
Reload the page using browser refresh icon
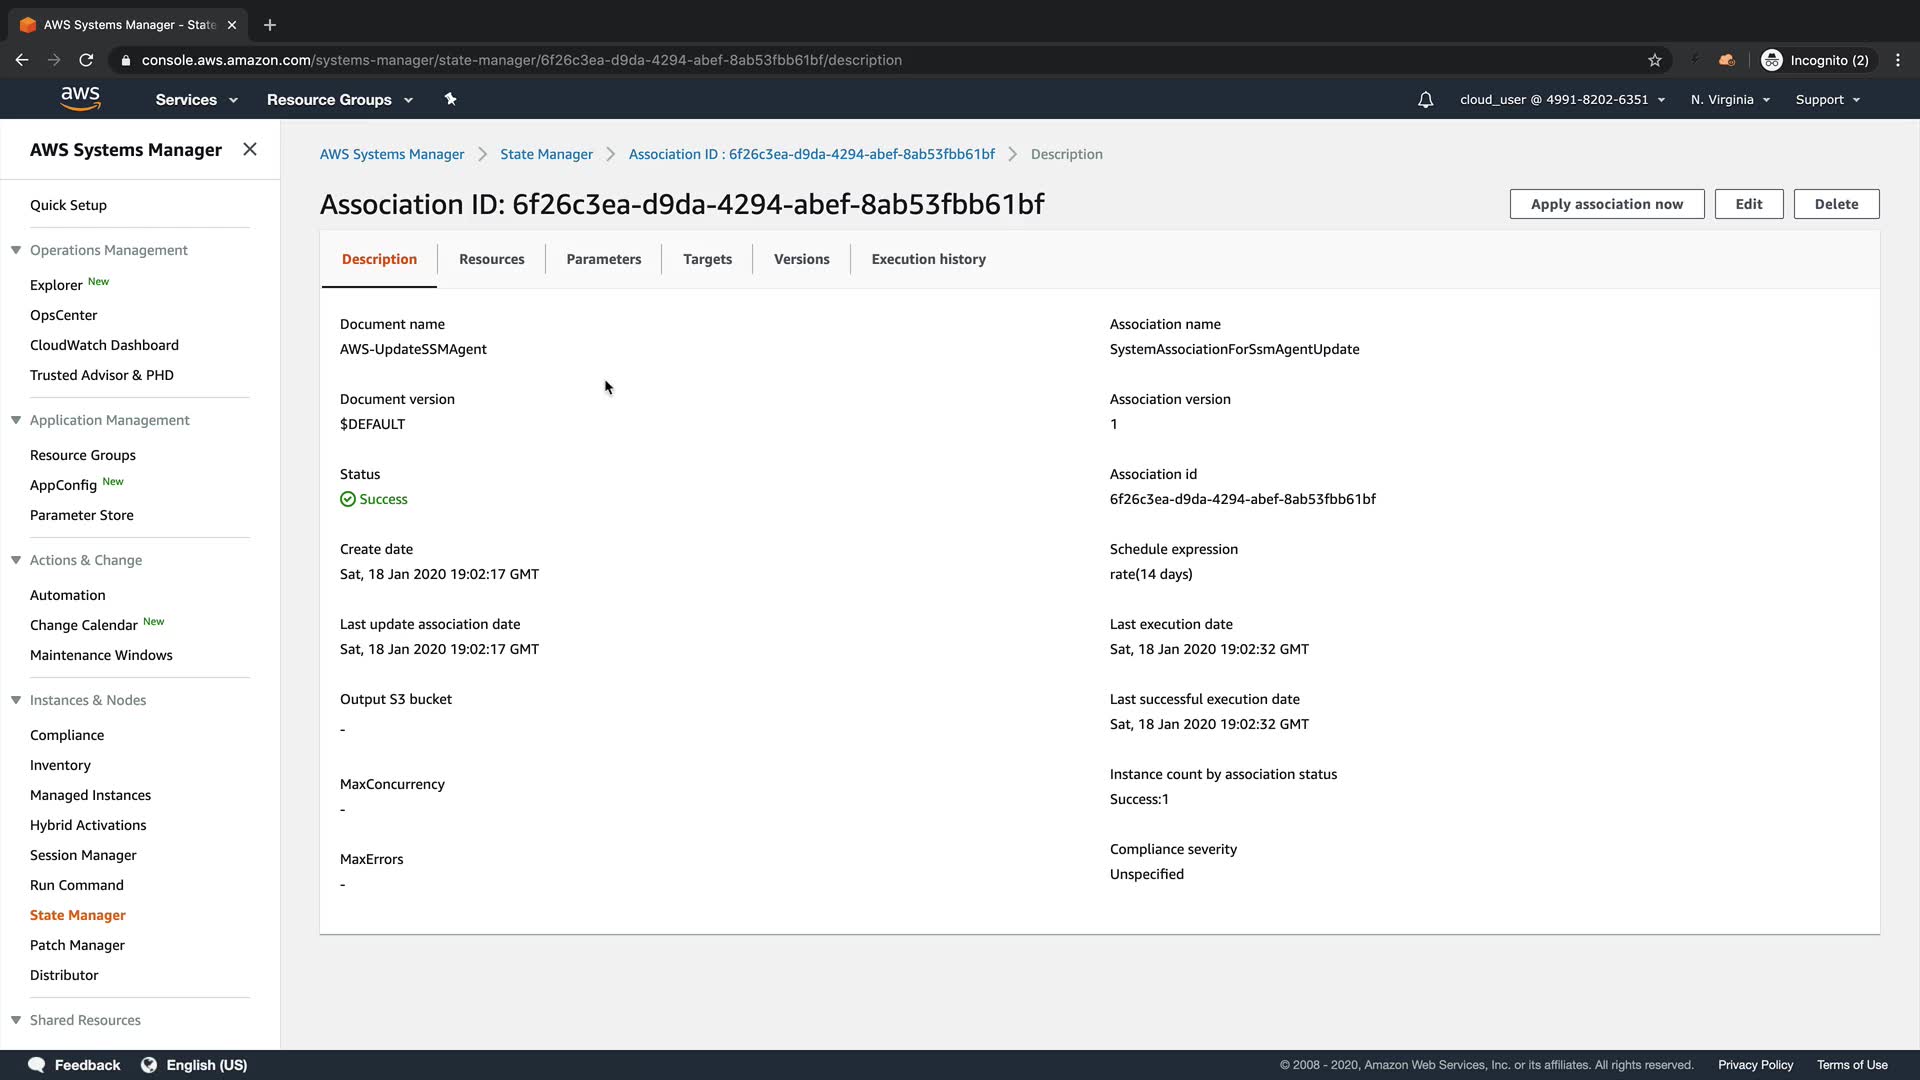(86, 60)
